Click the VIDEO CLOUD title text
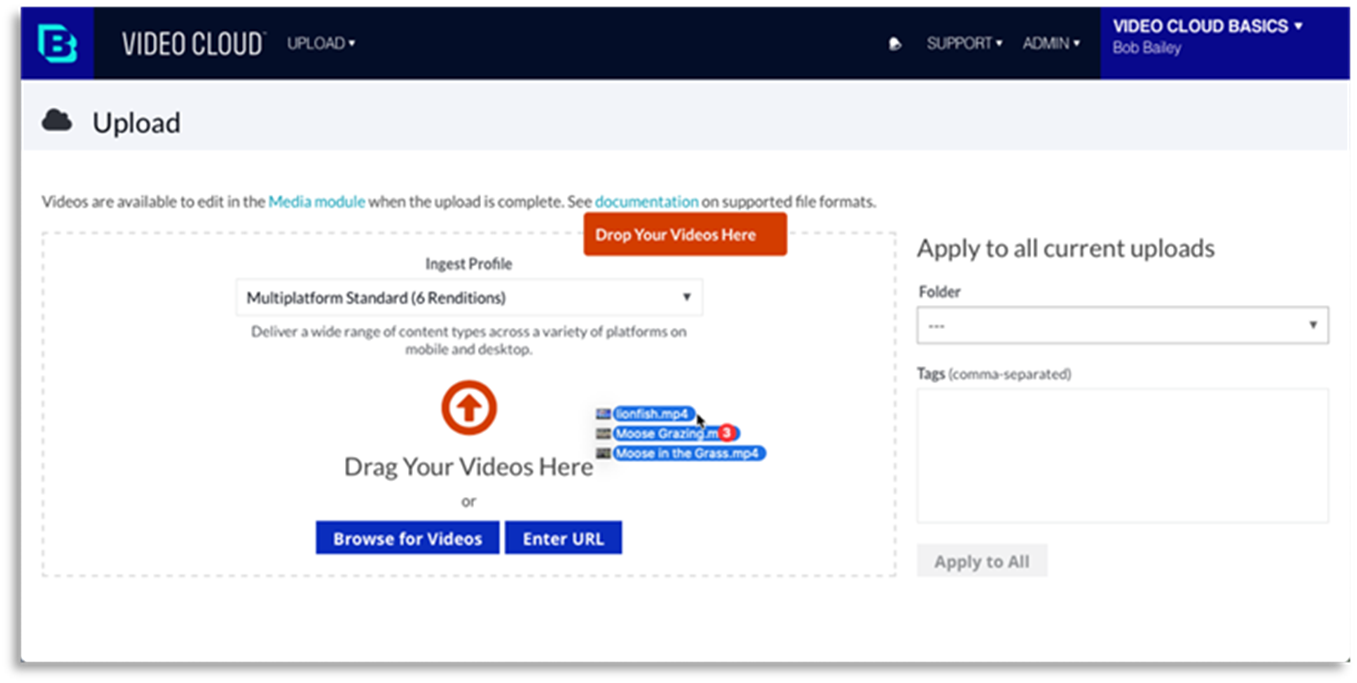 (x=193, y=43)
